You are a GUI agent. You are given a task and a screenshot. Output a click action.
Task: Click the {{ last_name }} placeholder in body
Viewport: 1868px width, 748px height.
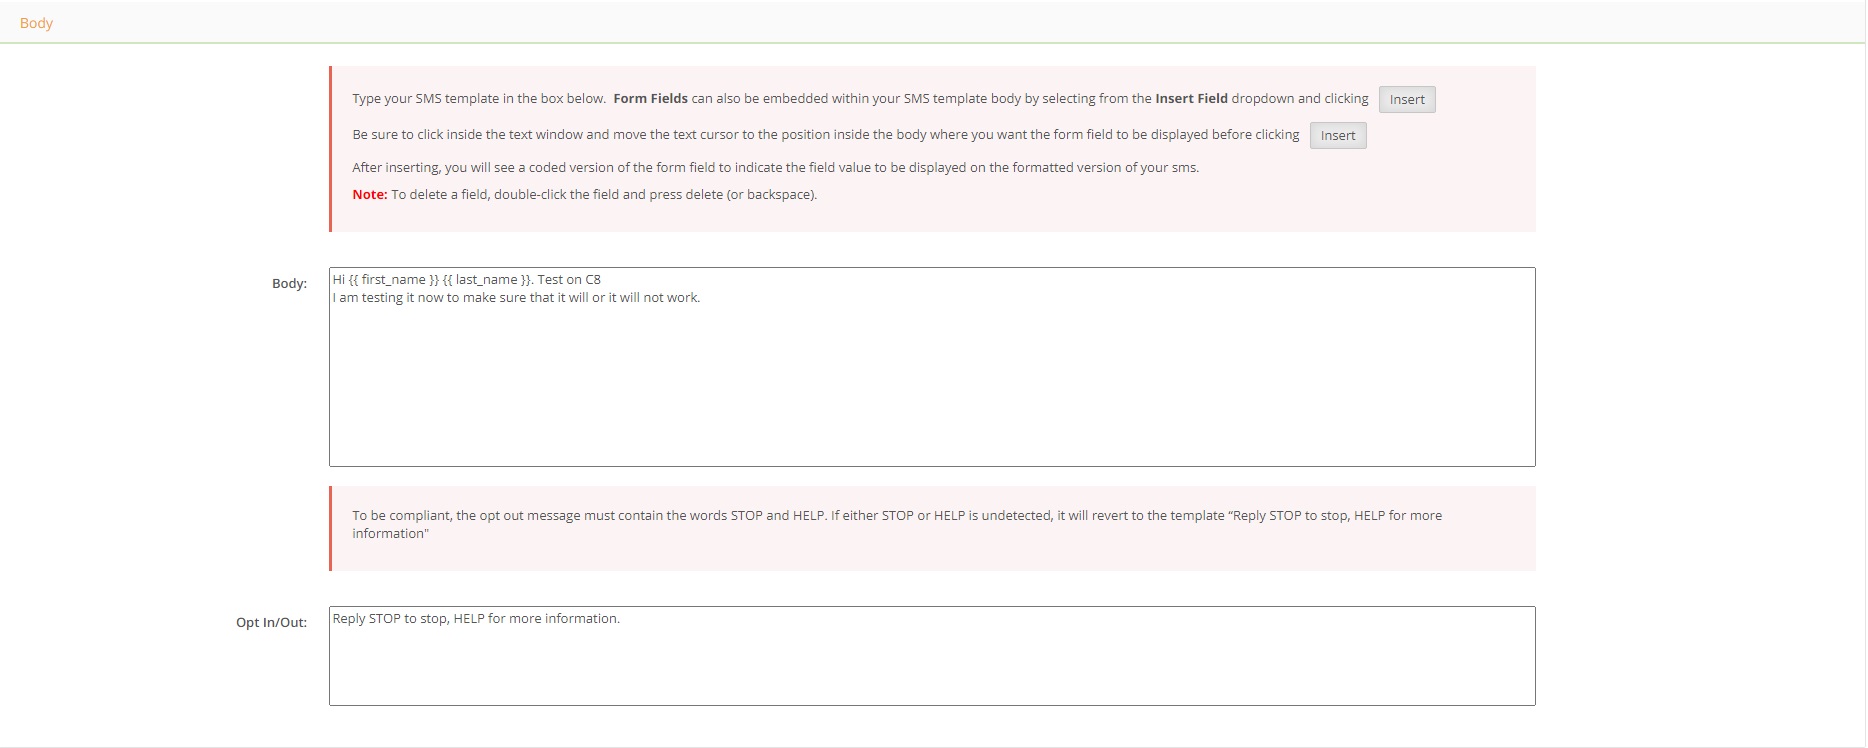click(487, 280)
